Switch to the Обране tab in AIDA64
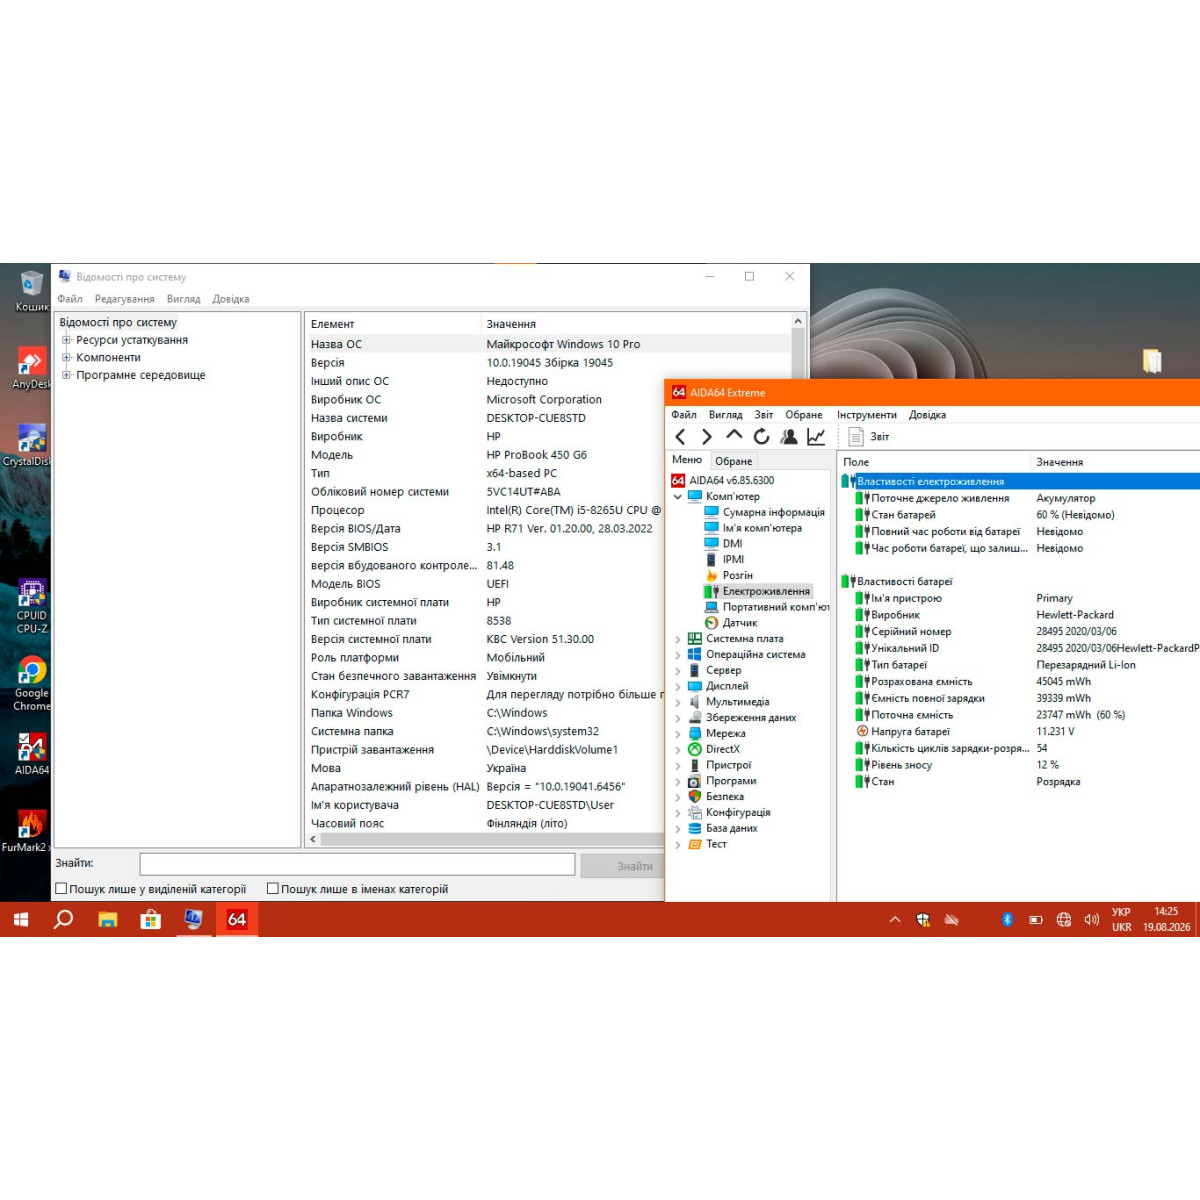Screen dimensions: 1200x1200 (734, 461)
